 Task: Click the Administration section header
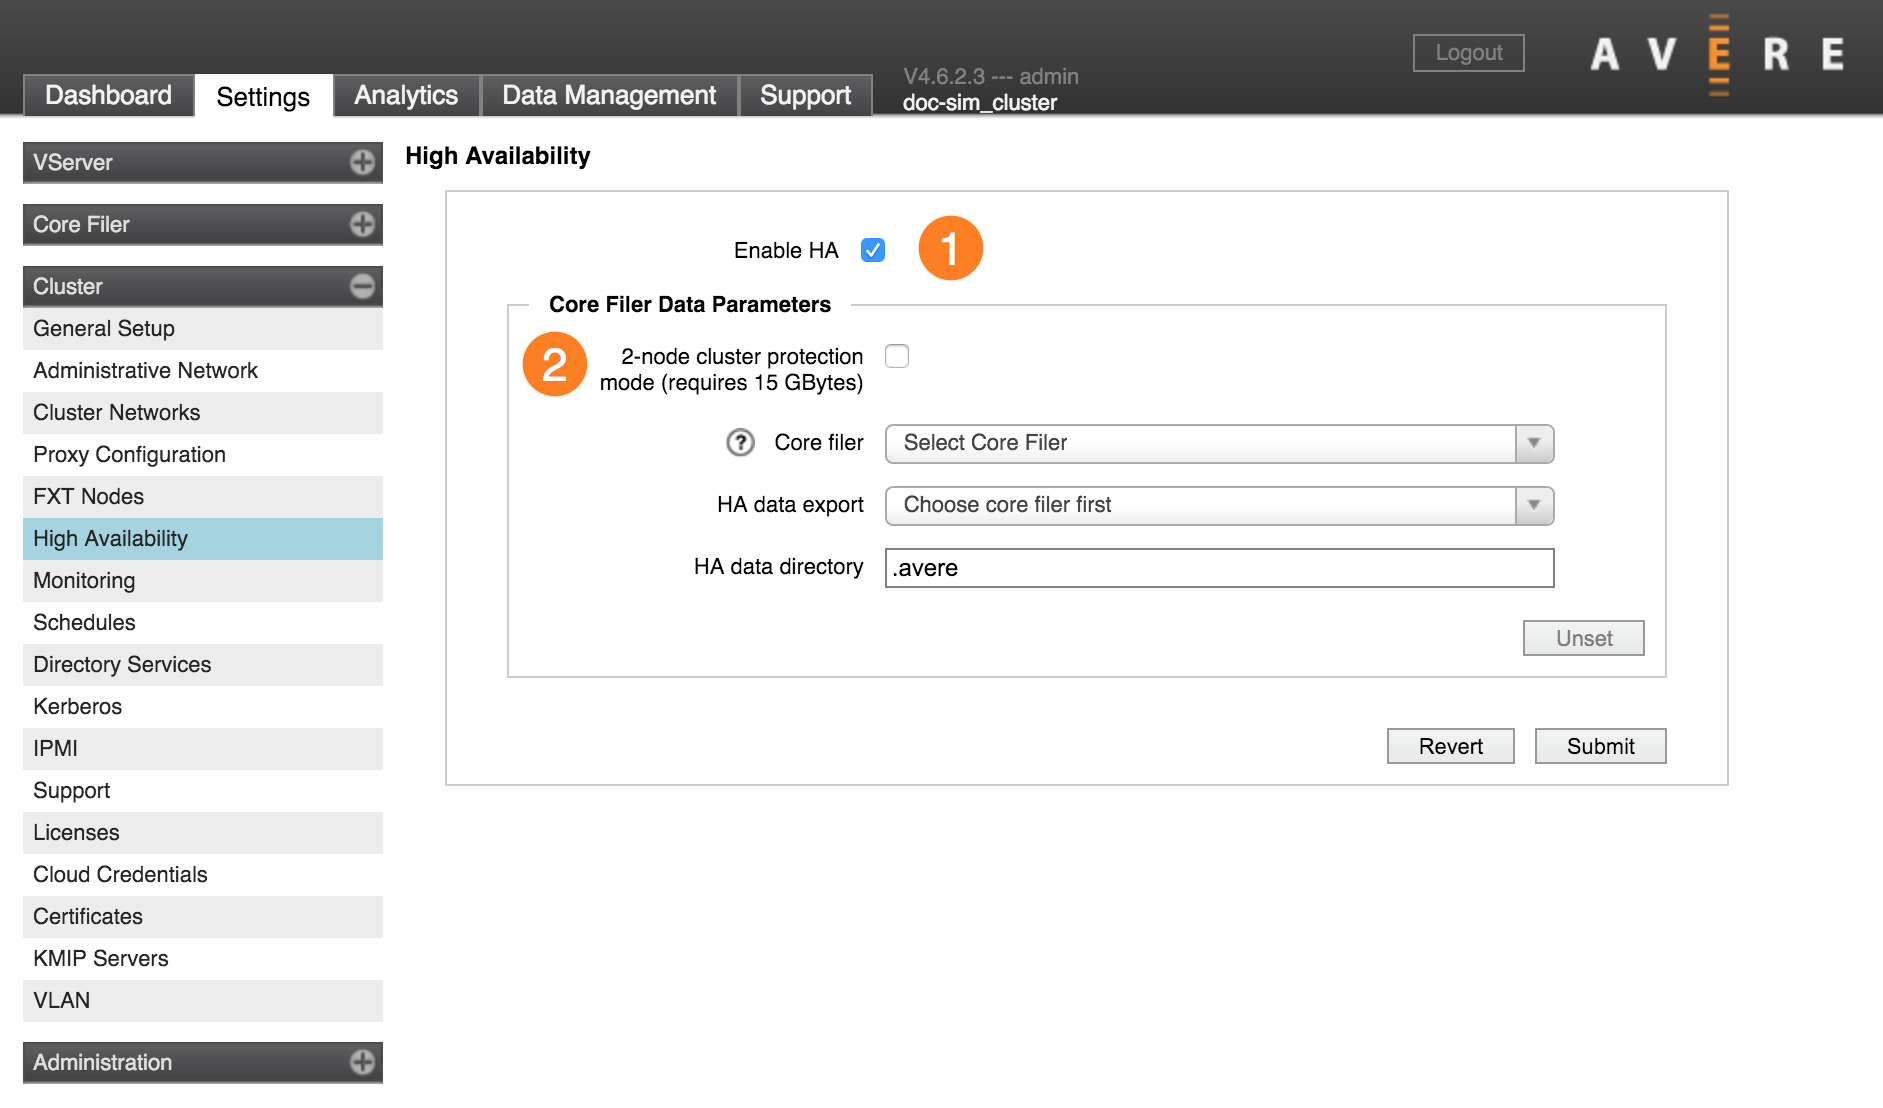pos(203,1062)
